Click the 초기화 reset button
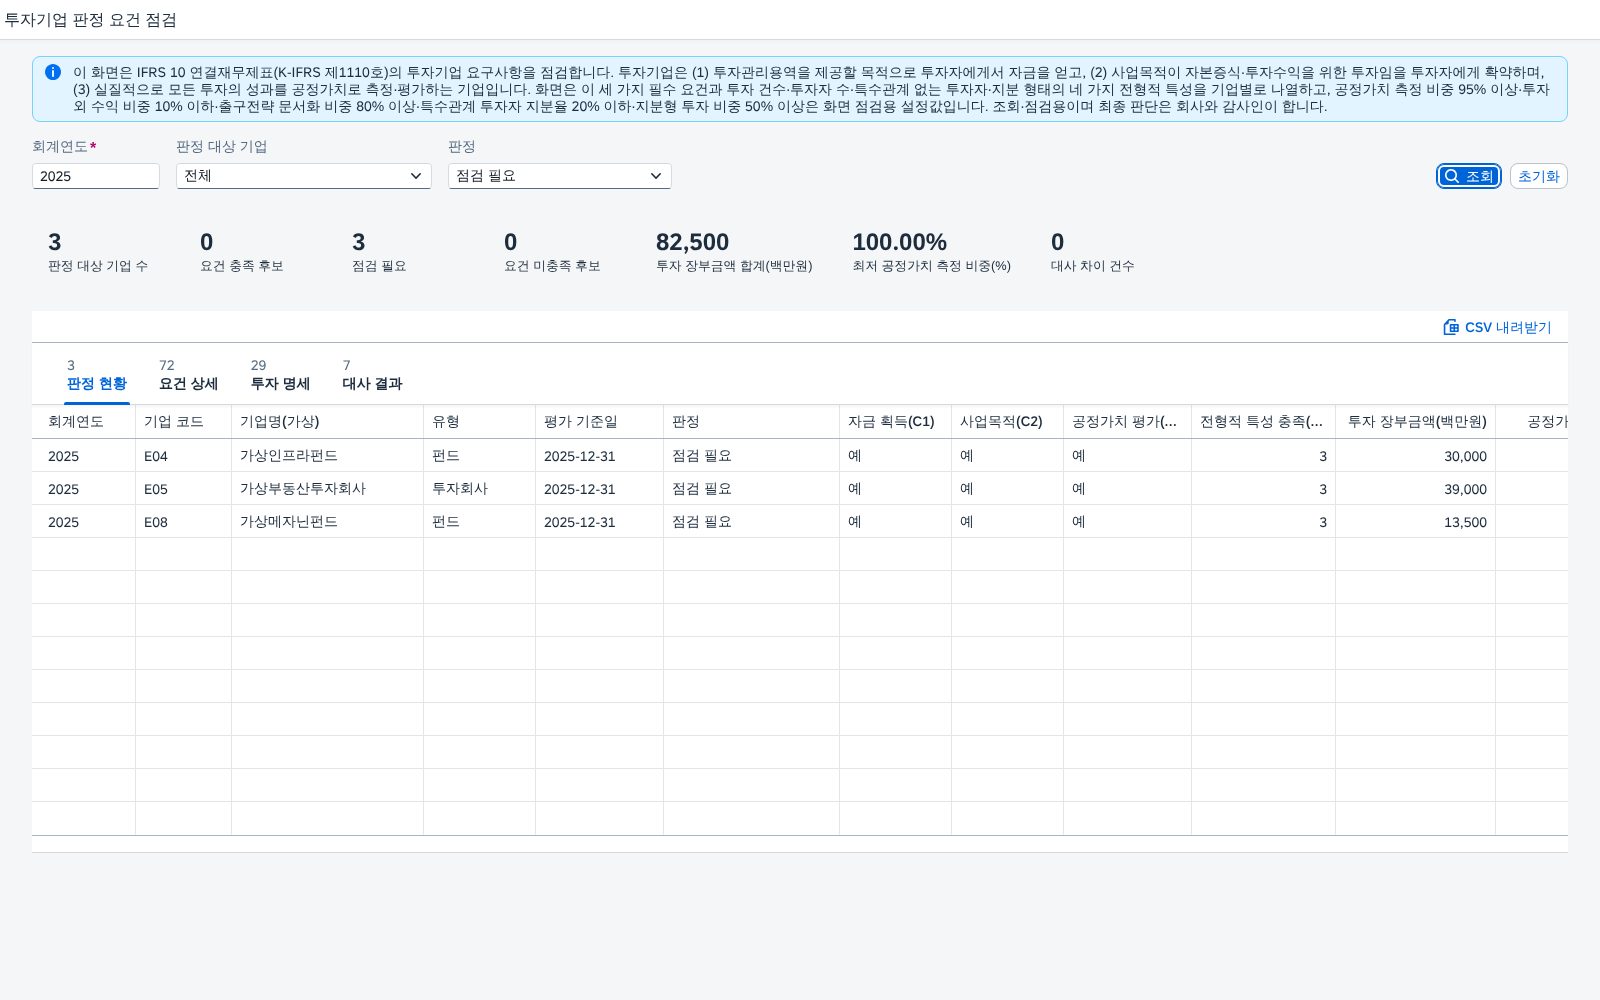The width and height of the screenshot is (1600, 1000). click(1538, 176)
